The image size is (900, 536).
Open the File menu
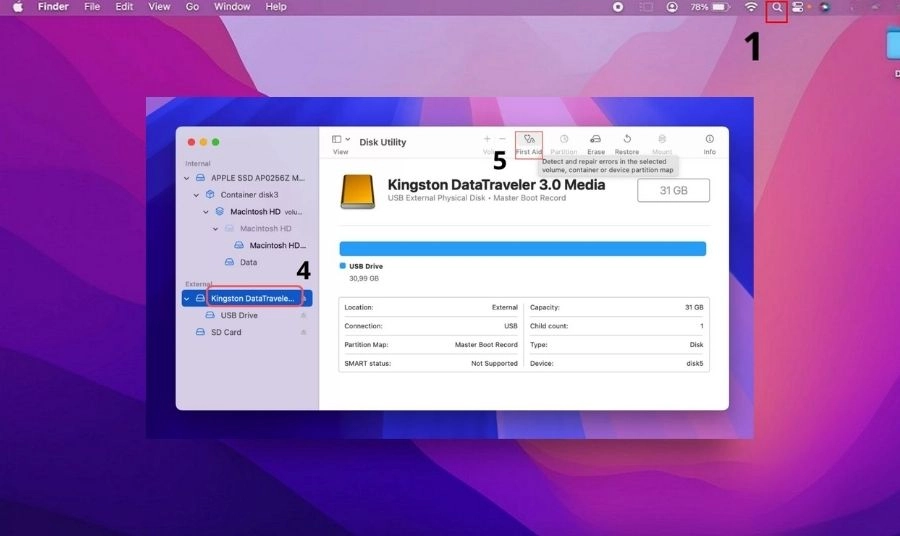[92, 7]
